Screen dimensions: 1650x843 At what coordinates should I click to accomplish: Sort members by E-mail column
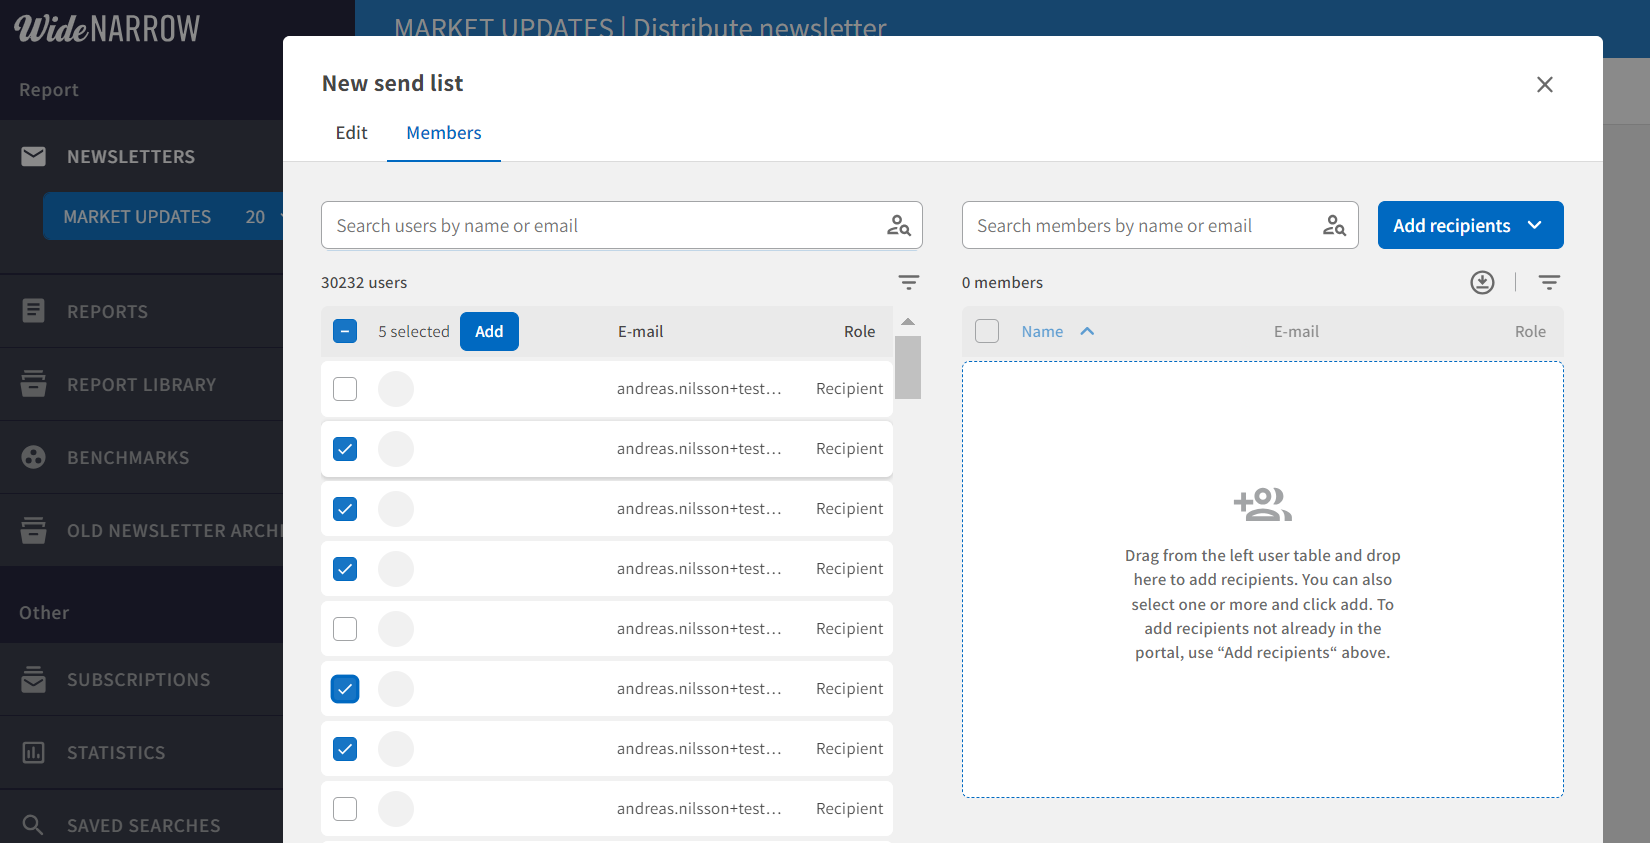point(1296,332)
